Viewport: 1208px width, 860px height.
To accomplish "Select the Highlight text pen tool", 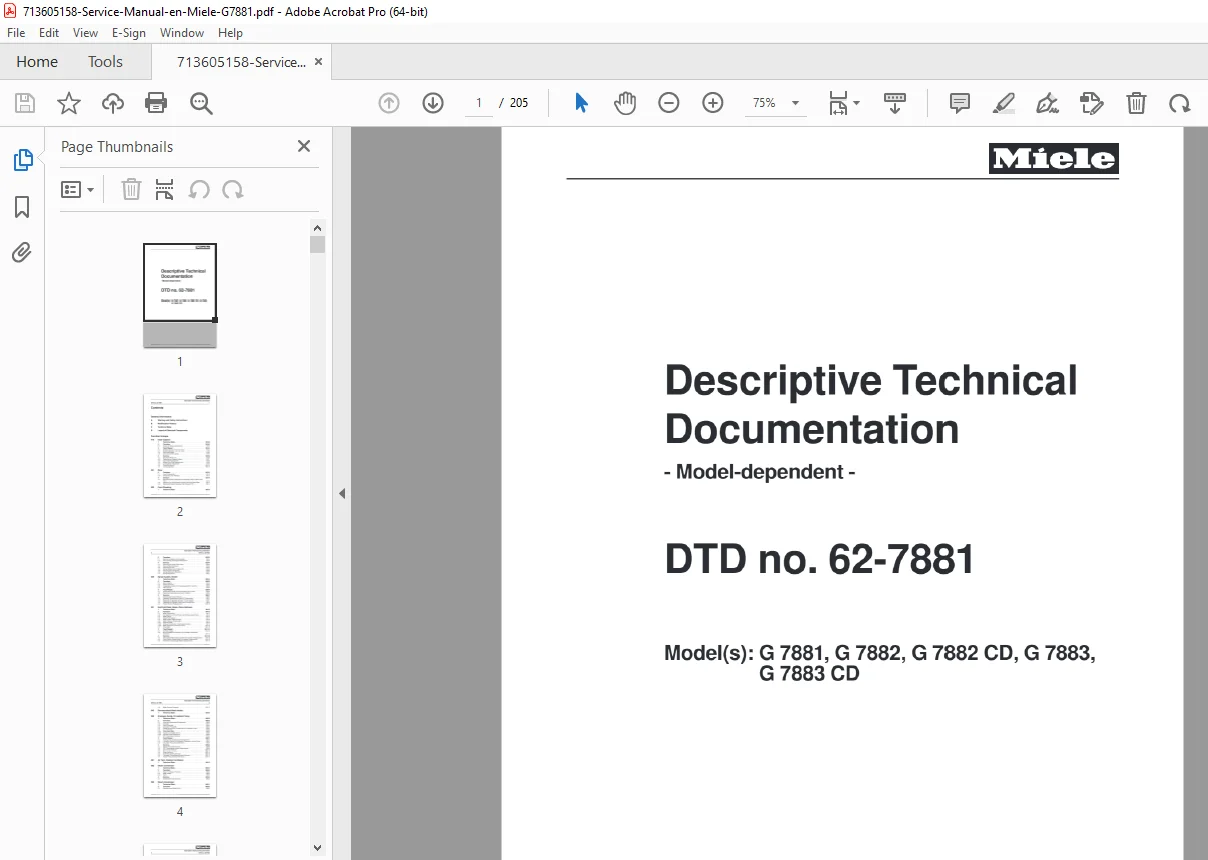I will [x=1004, y=103].
